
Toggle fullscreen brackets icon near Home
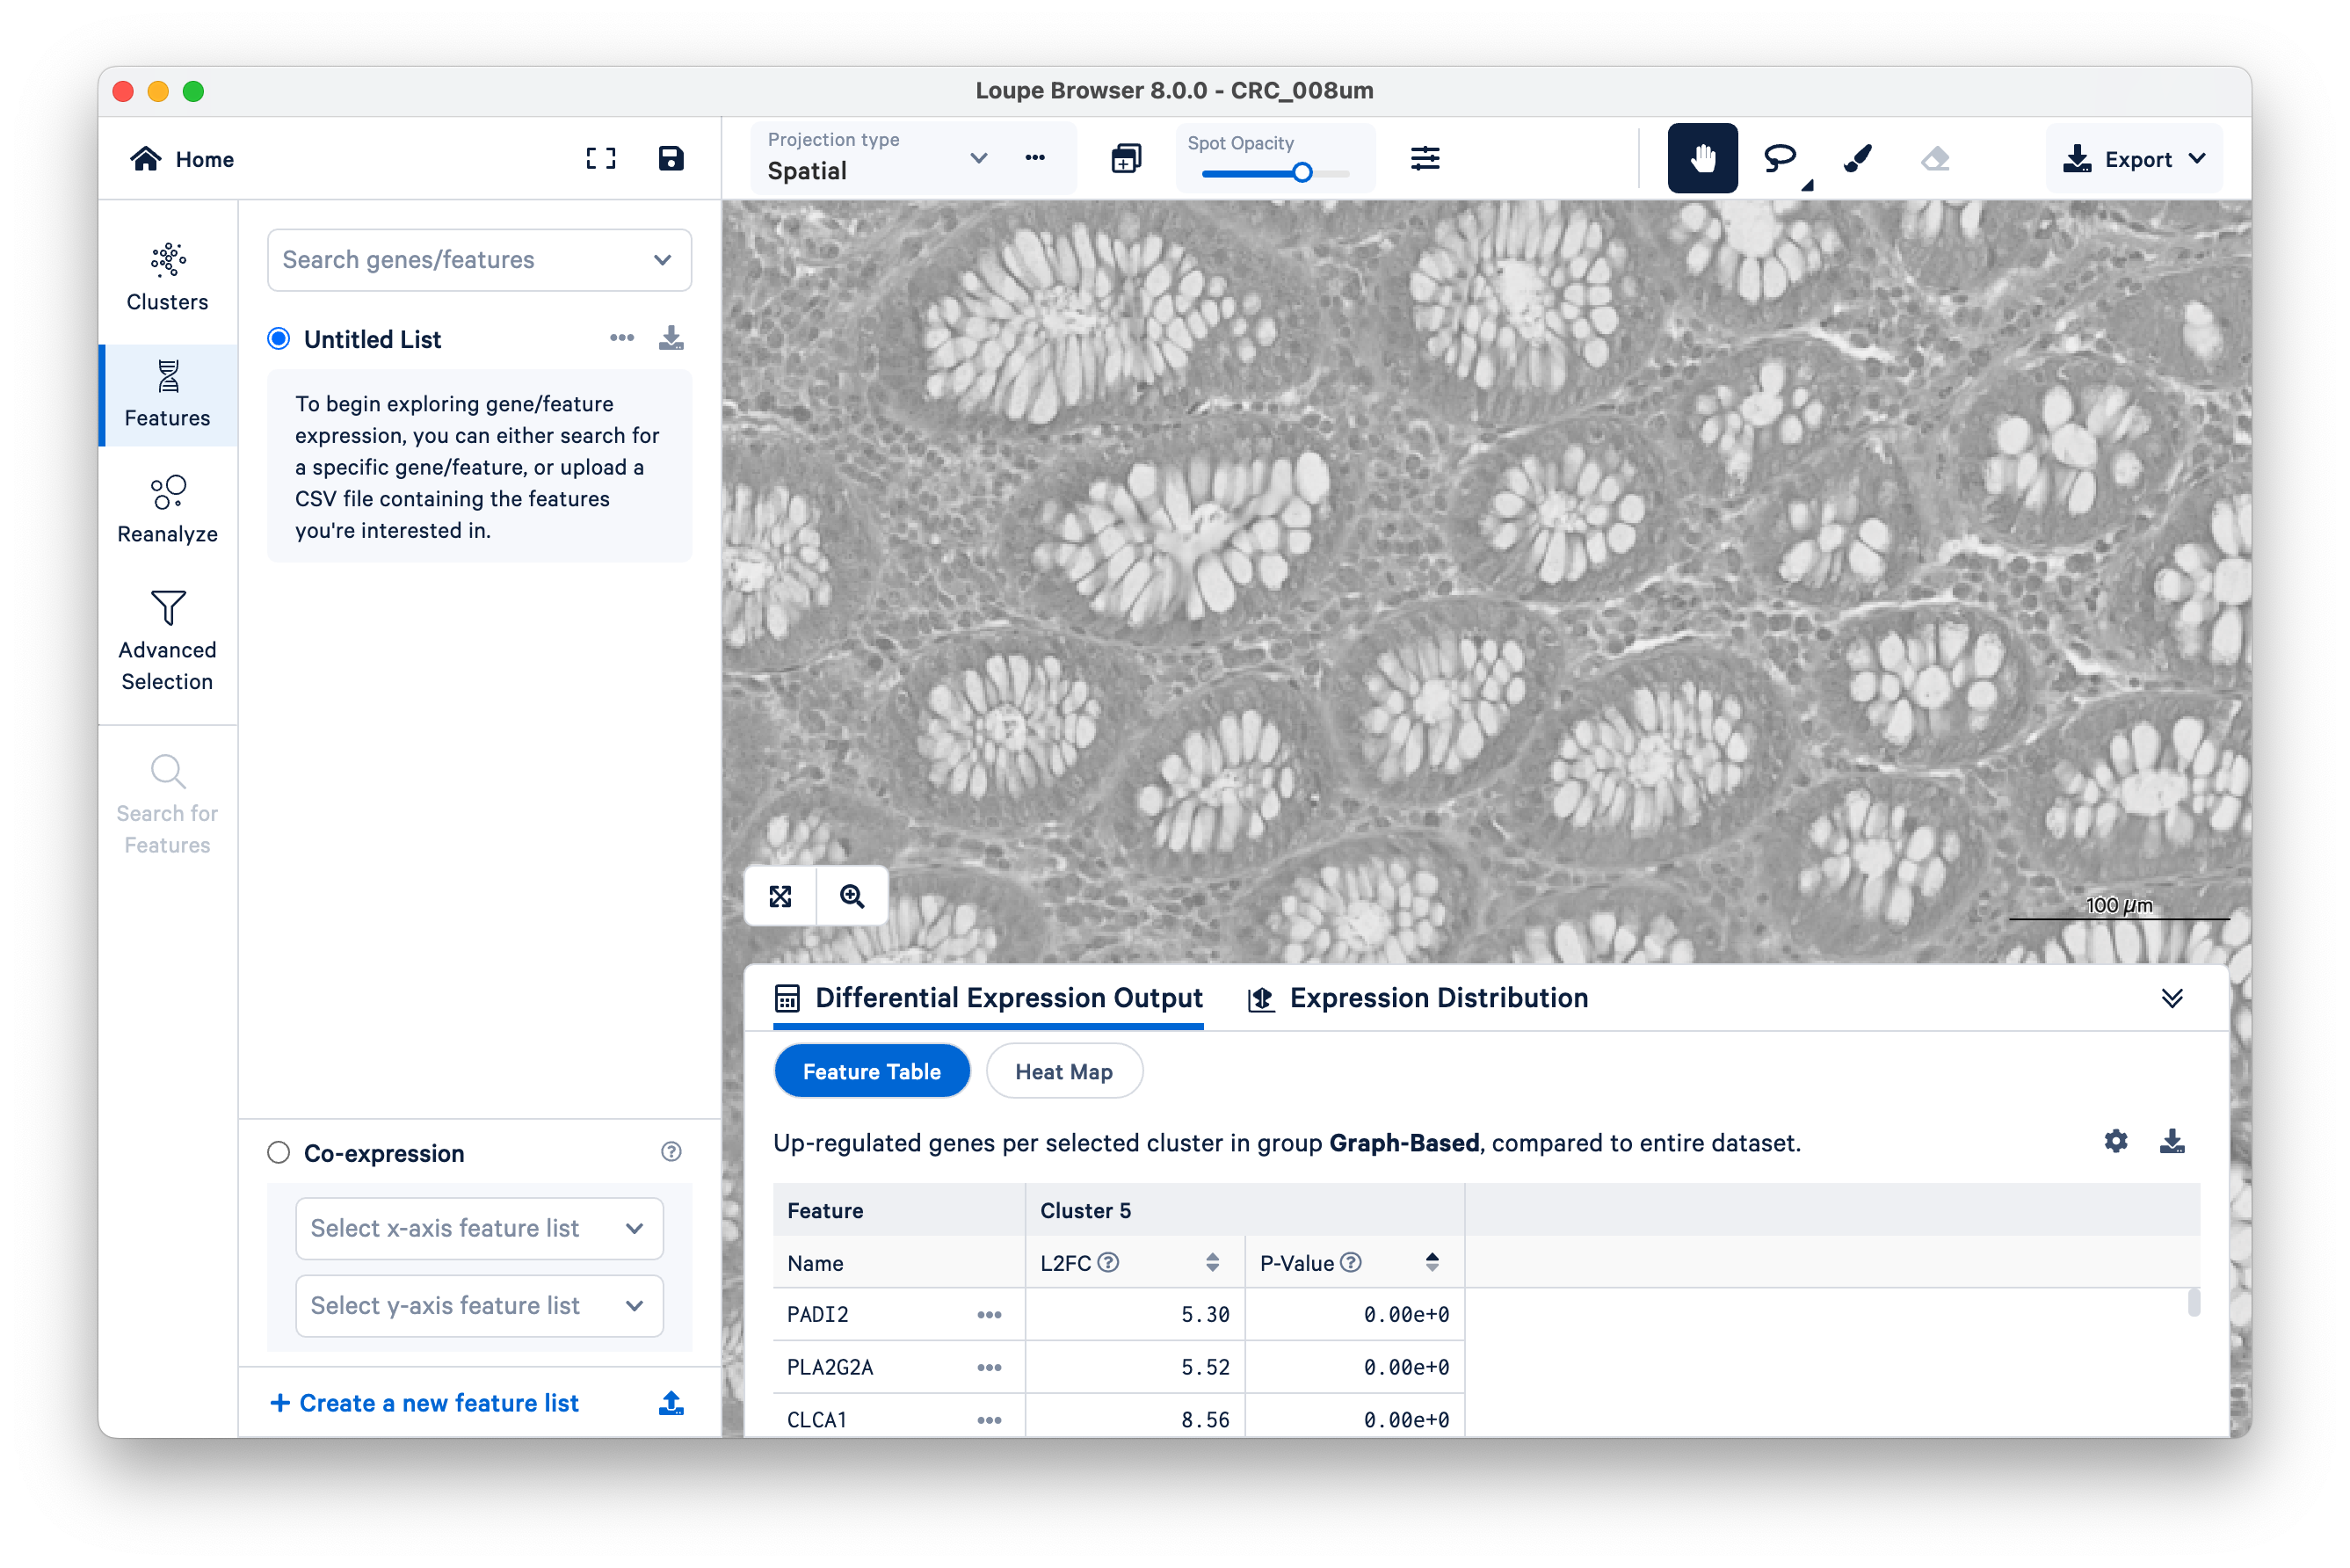pos(601,158)
